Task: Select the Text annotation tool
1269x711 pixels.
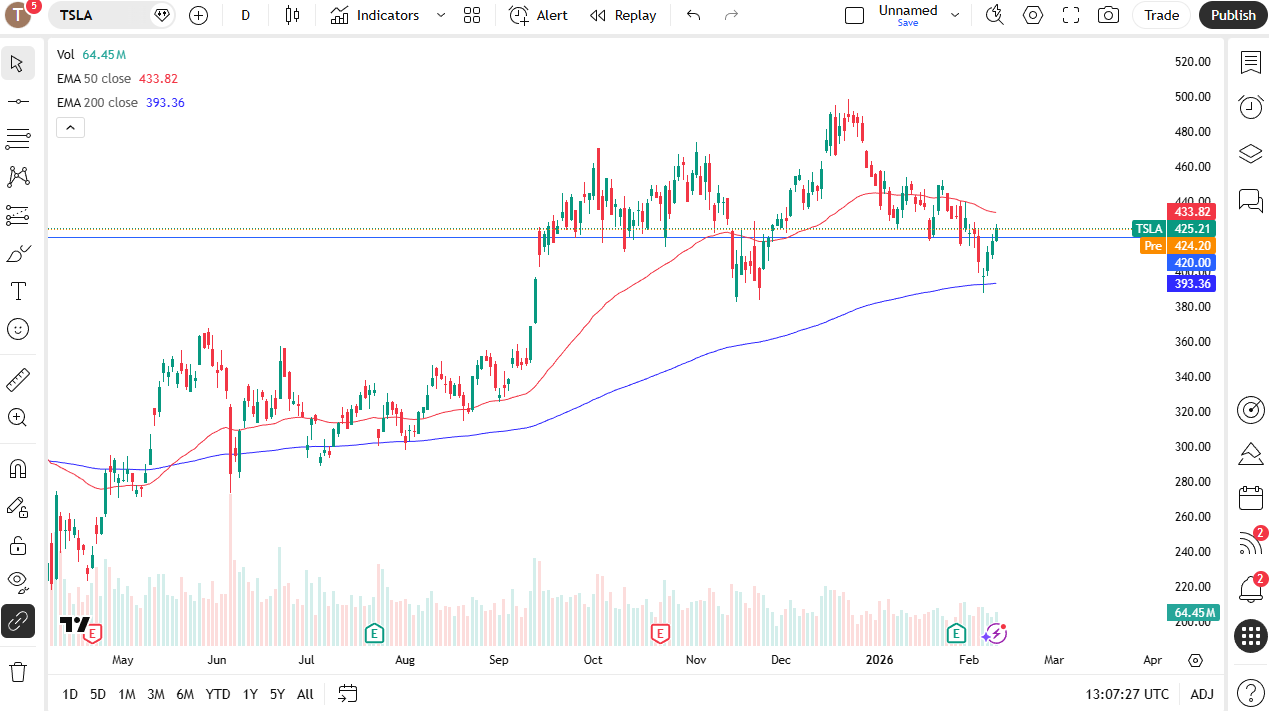Action: pyautogui.click(x=18, y=291)
